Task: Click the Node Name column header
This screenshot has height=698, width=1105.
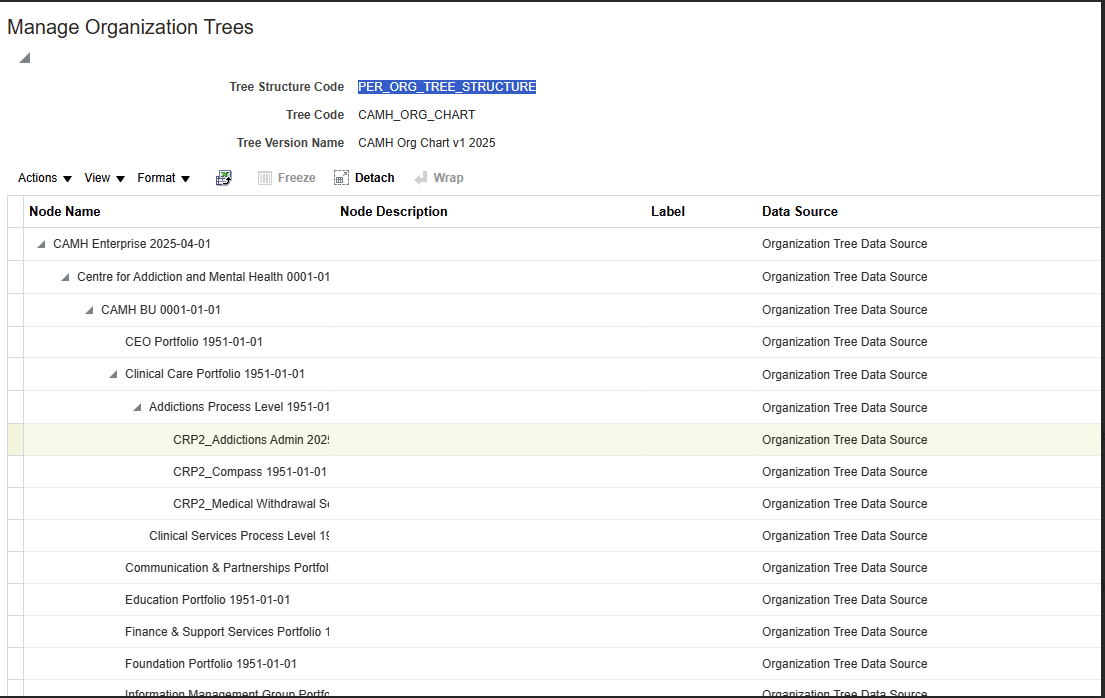Action: tap(65, 211)
